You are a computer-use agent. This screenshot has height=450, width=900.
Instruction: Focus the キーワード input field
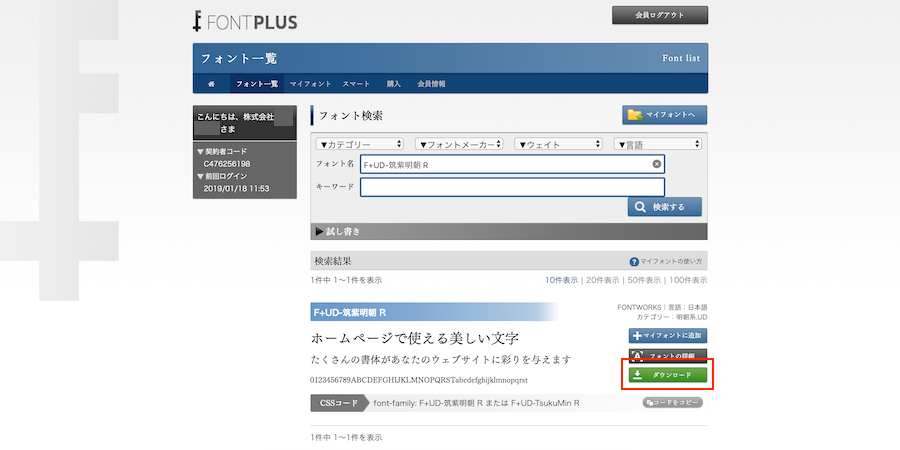point(512,187)
